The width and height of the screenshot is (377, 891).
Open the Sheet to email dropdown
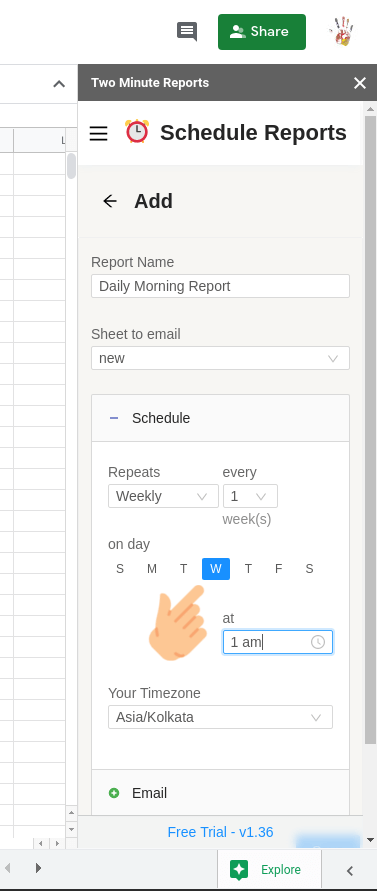pyautogui.click(x=220, y=358)
